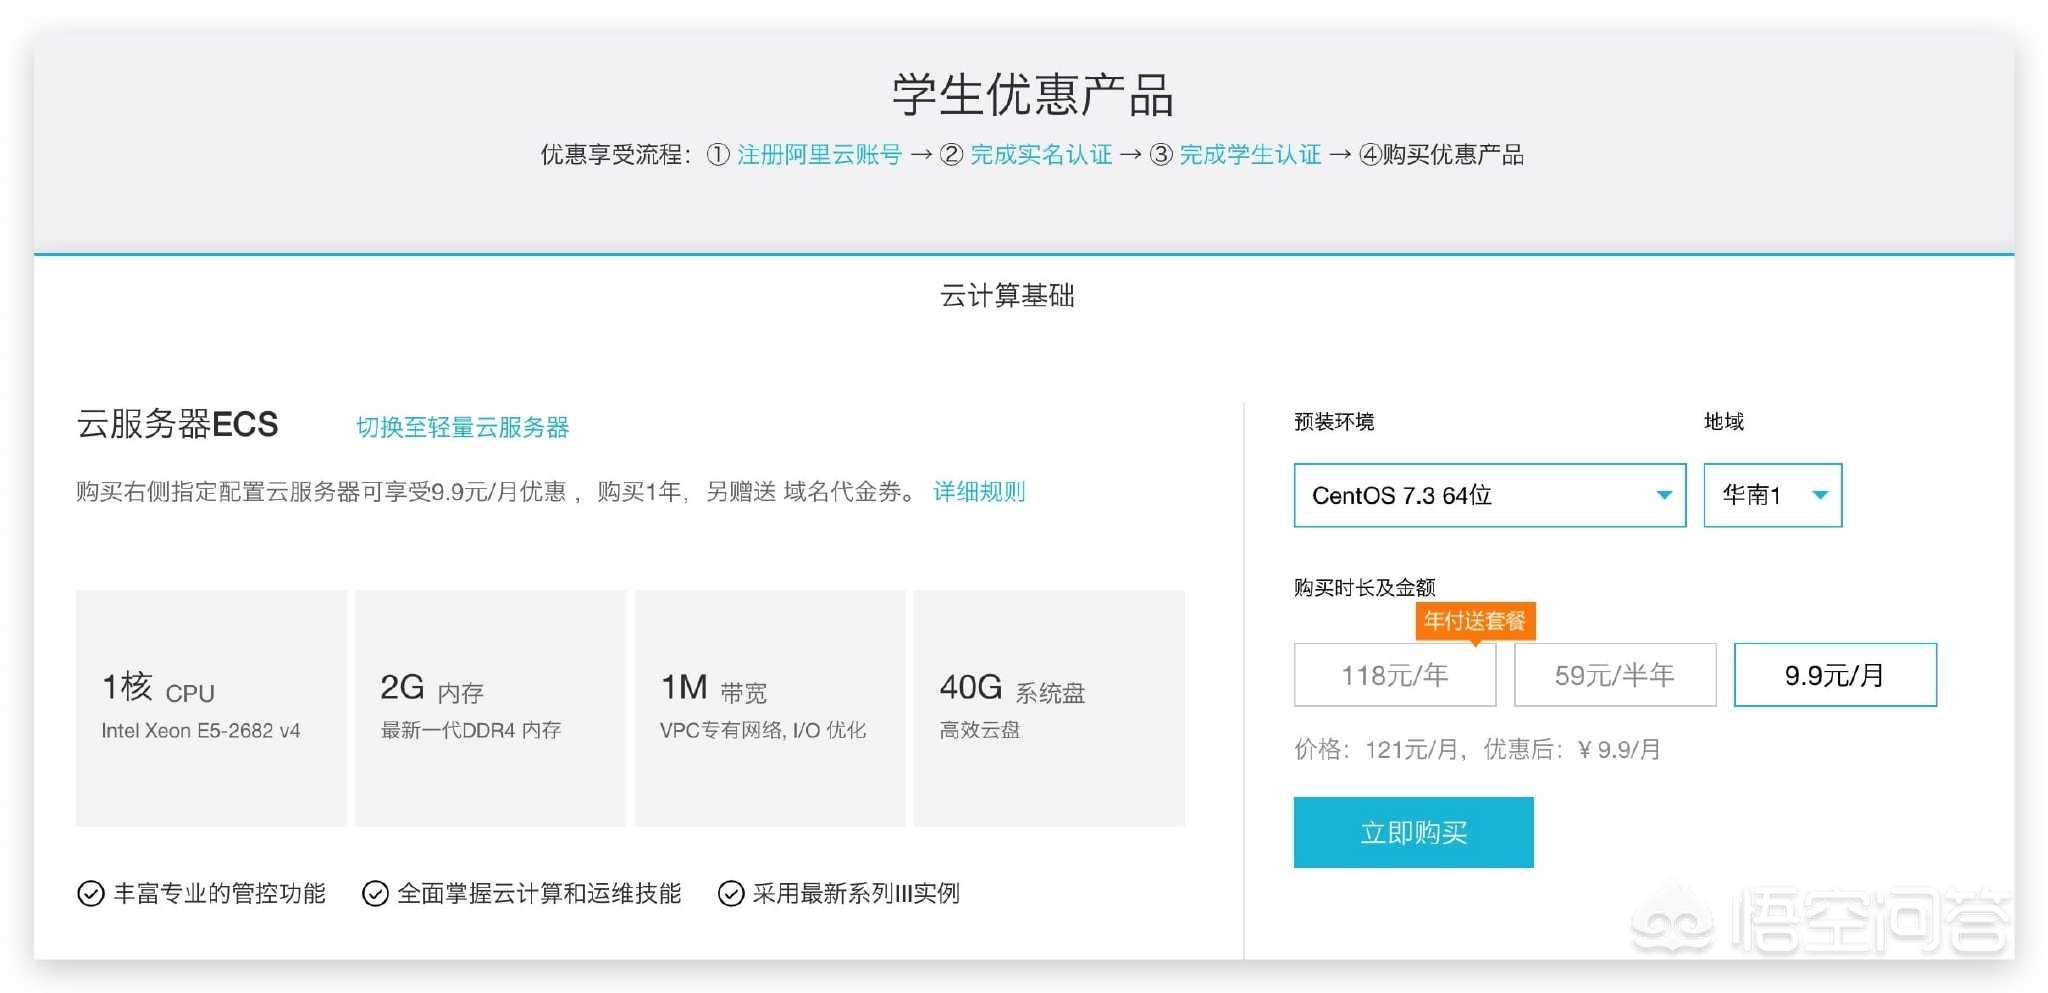
Task: Select the 9.9元/月 plan option
Action: pyautogui.click(x=1835, y=675)
